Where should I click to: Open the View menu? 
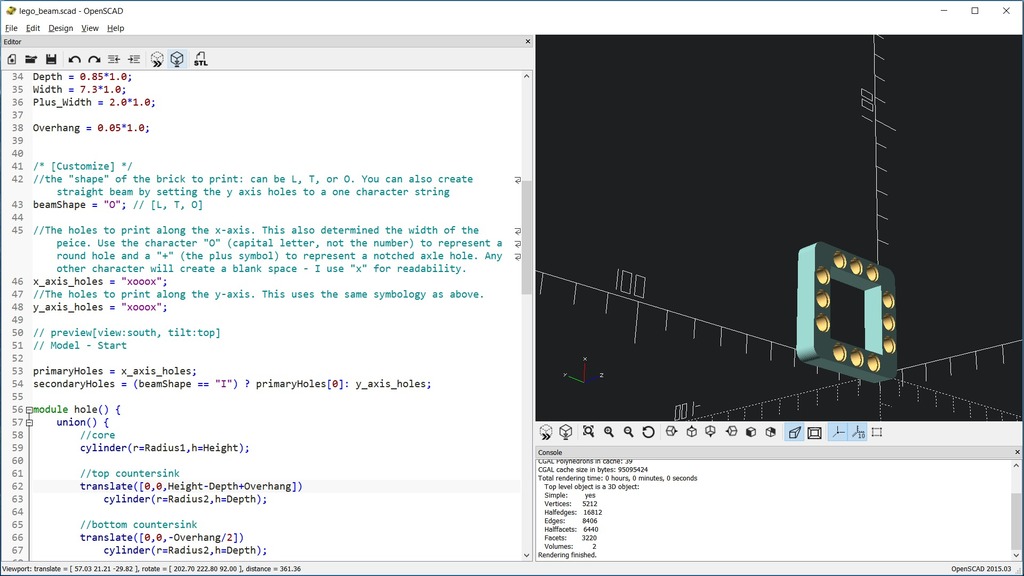point(90,28)
